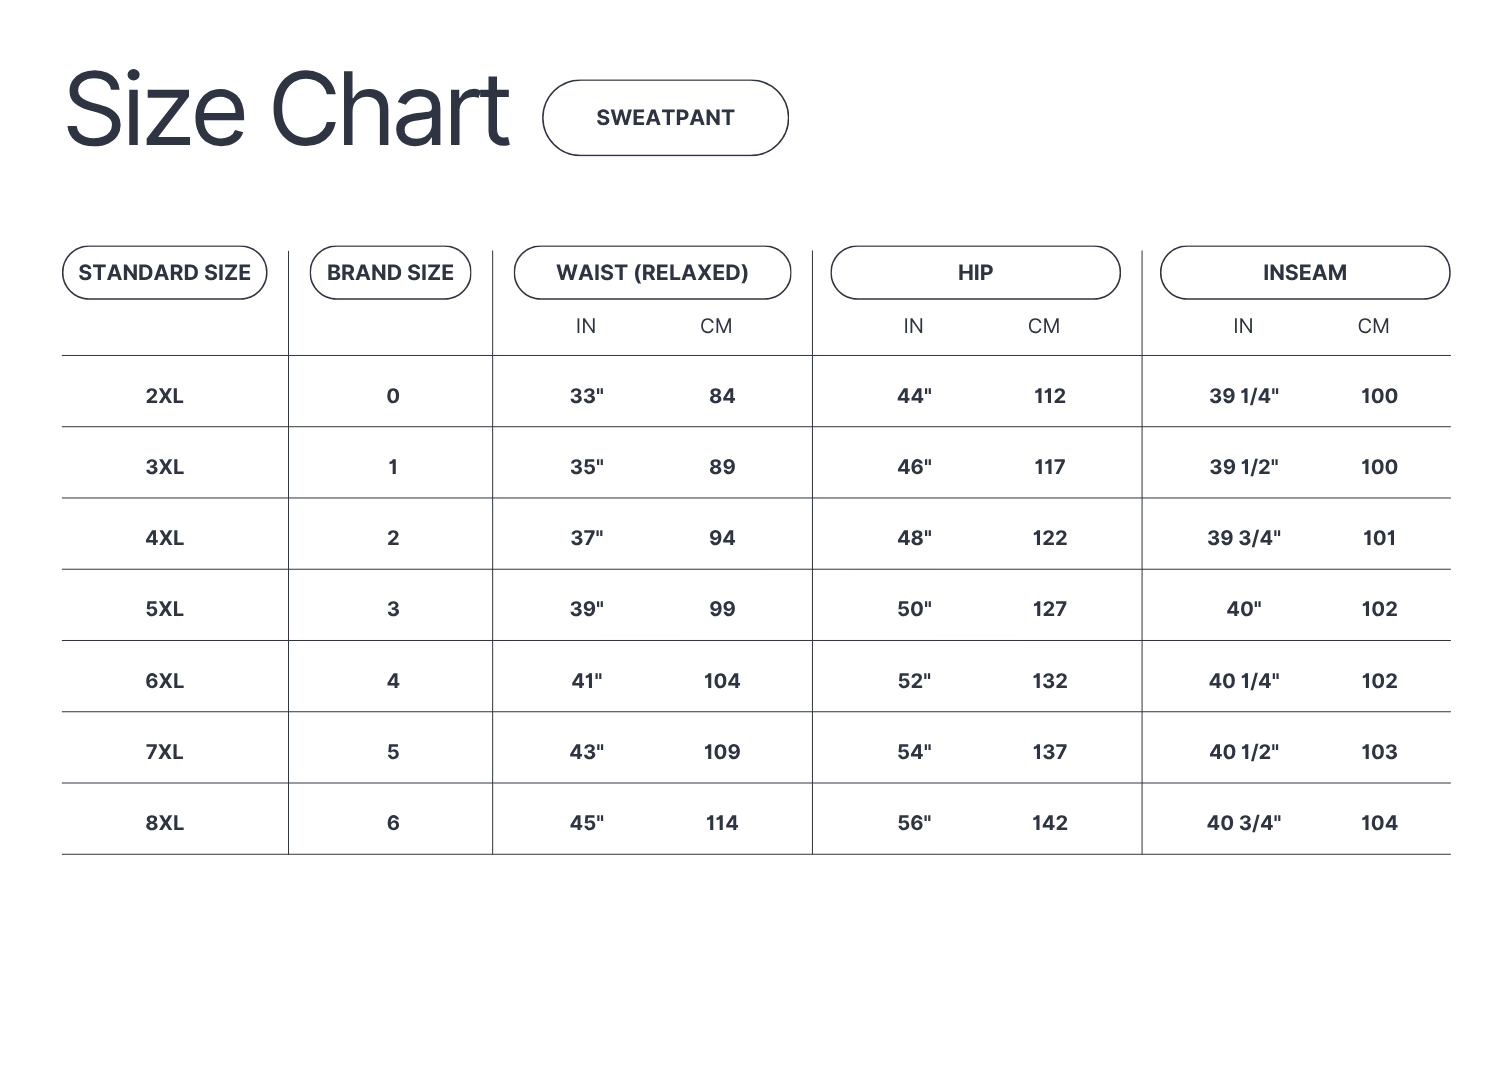
Task: Select the 142 hip centimeter value
Action: tap(1050, 823)
